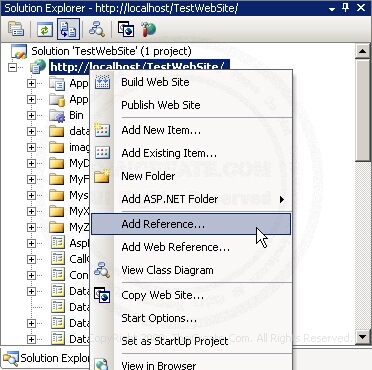Select the 'data' folder in the tree
Viewport: 372px width, 370px height.
[x=79, y=131]
